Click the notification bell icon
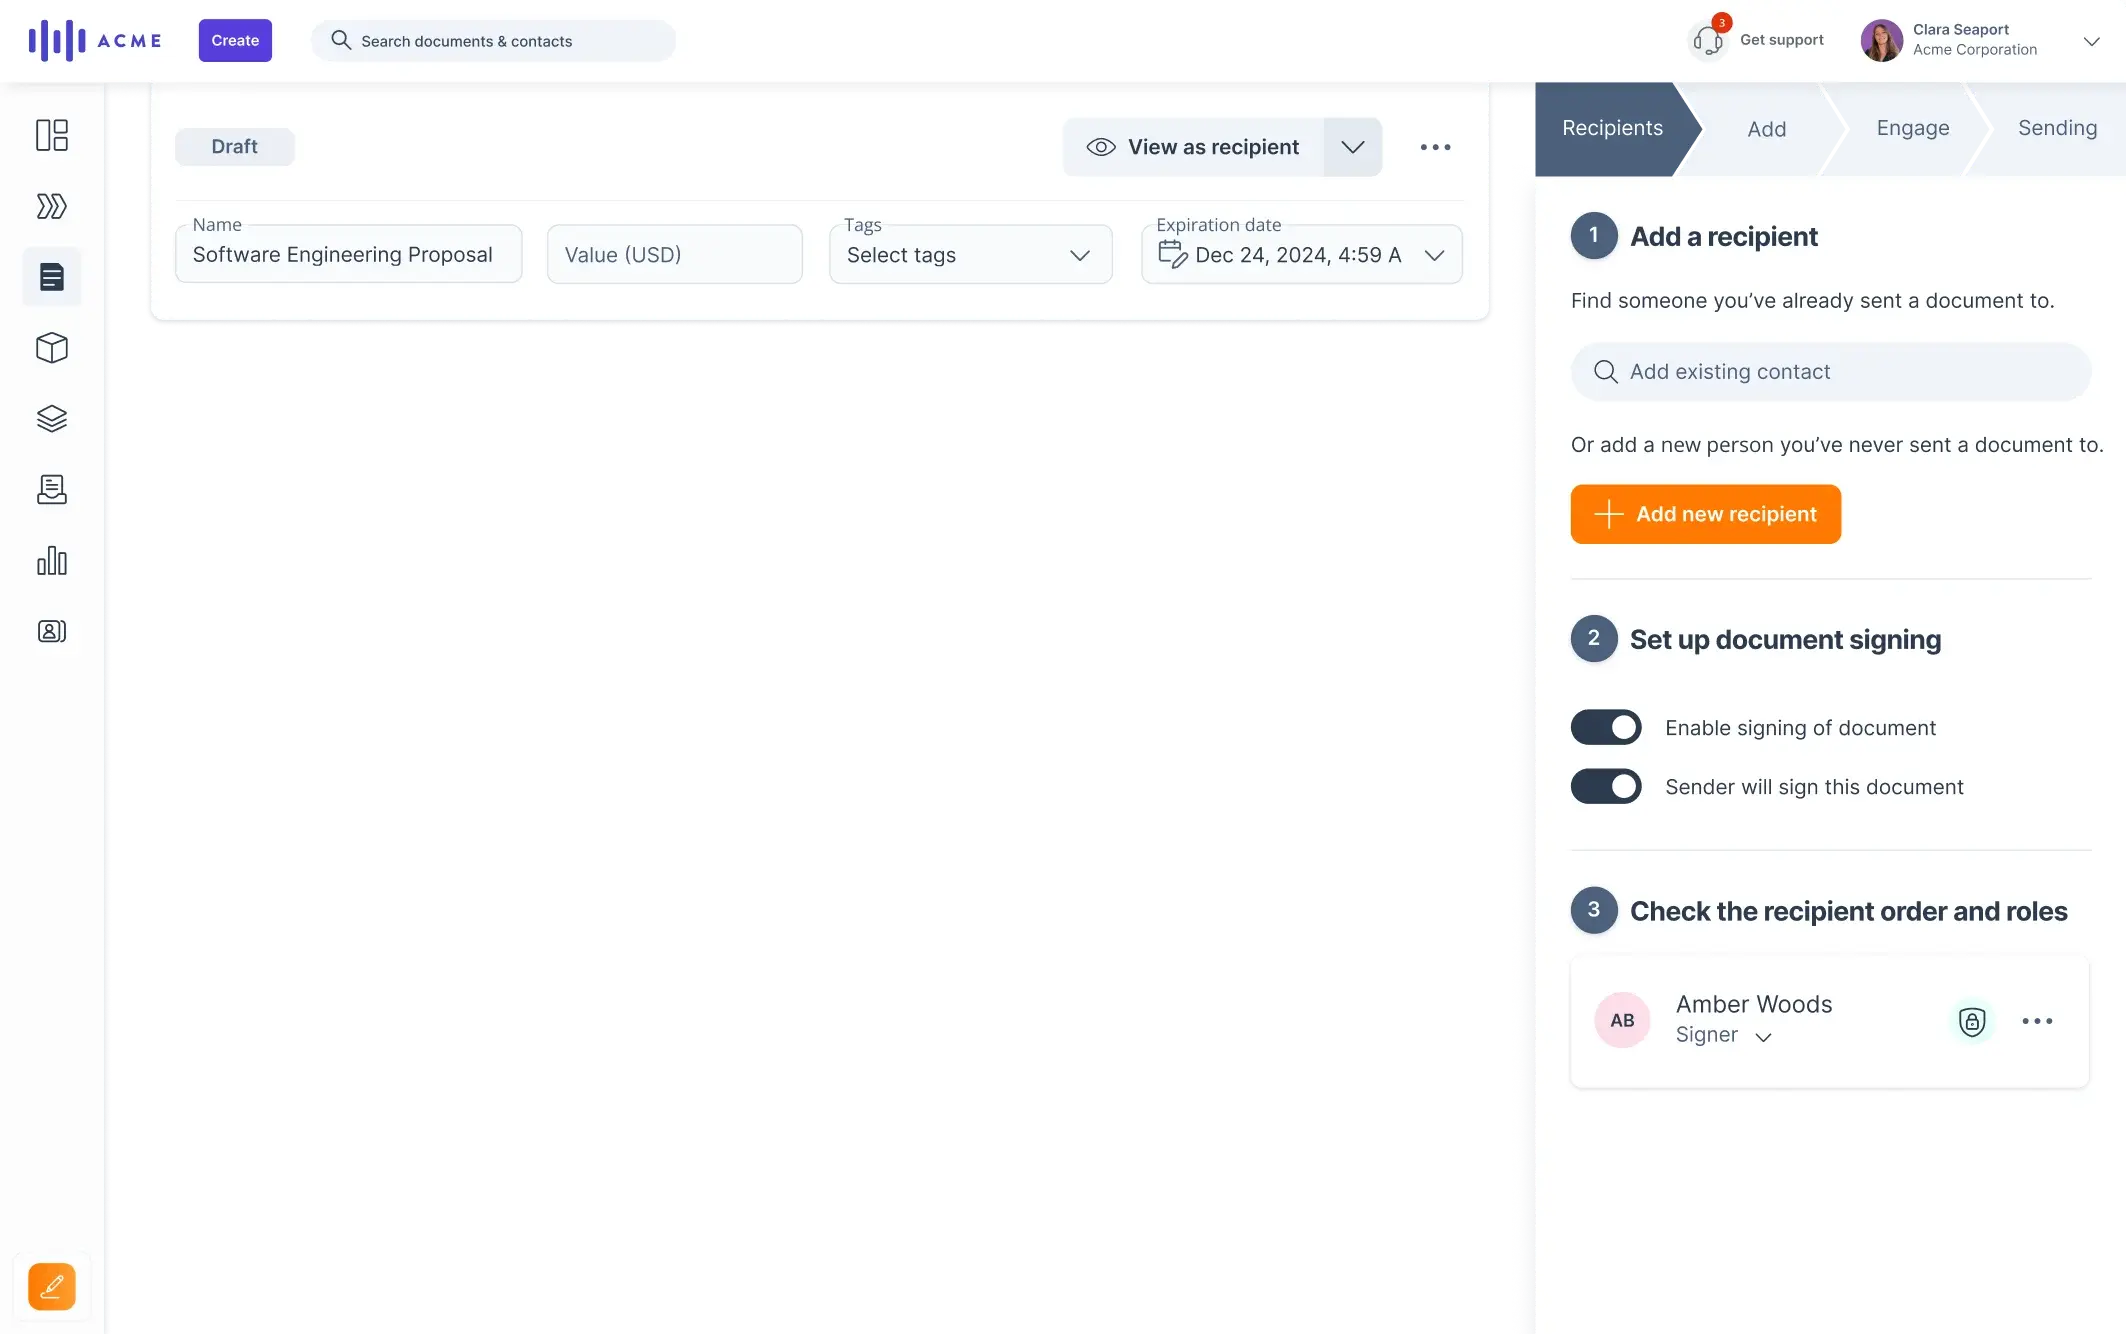Screen dimensions: 2126x1334 click(1707, 40)
